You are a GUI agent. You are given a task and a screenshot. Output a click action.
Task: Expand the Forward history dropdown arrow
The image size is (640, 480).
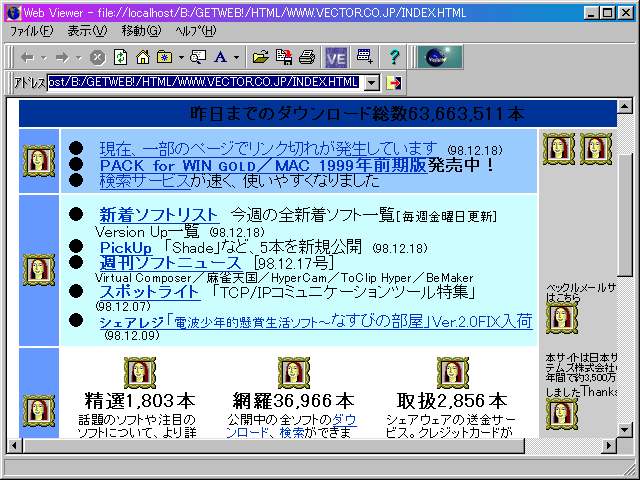click(x=79, y=58)
